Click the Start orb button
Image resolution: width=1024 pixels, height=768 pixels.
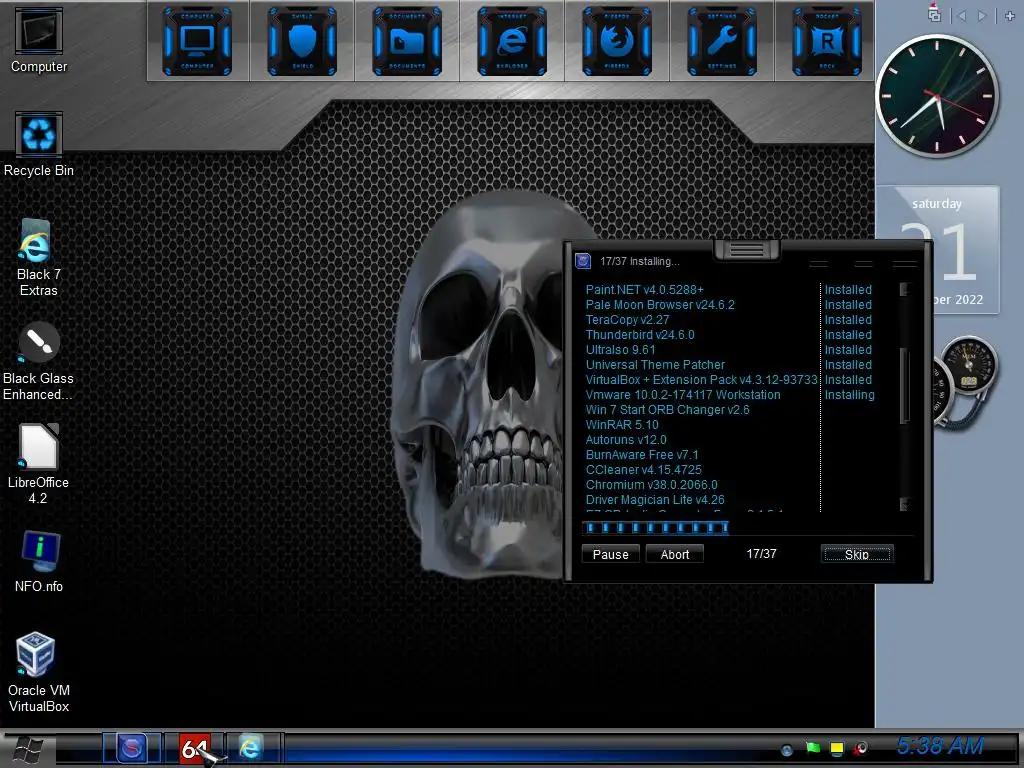[x=27, y=750]
